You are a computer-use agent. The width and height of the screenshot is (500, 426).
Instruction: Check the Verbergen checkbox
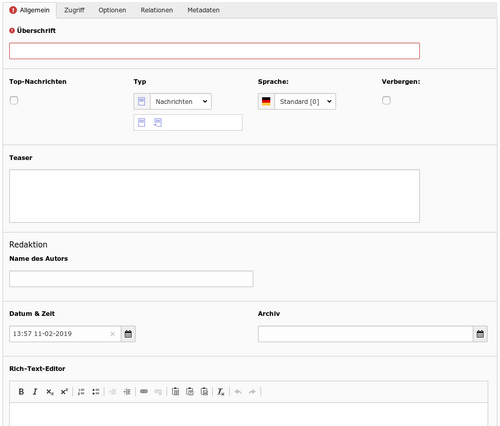coord(386,100)
